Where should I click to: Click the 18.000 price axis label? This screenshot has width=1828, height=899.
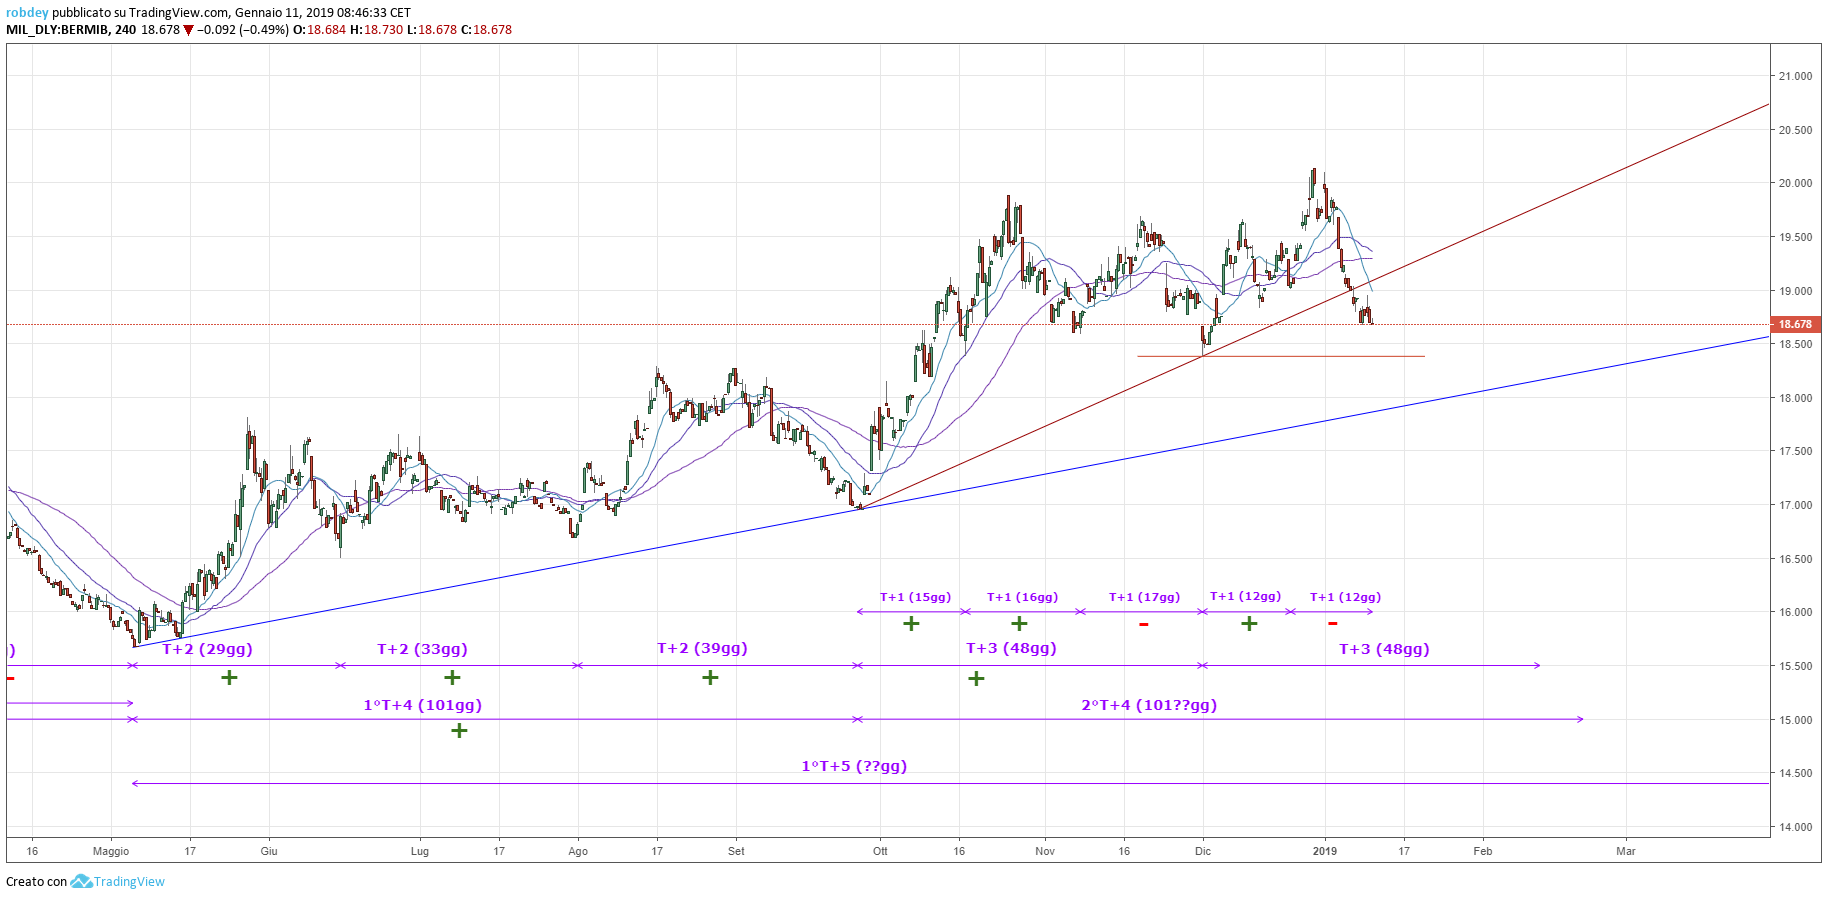(x=1795, y=398)
